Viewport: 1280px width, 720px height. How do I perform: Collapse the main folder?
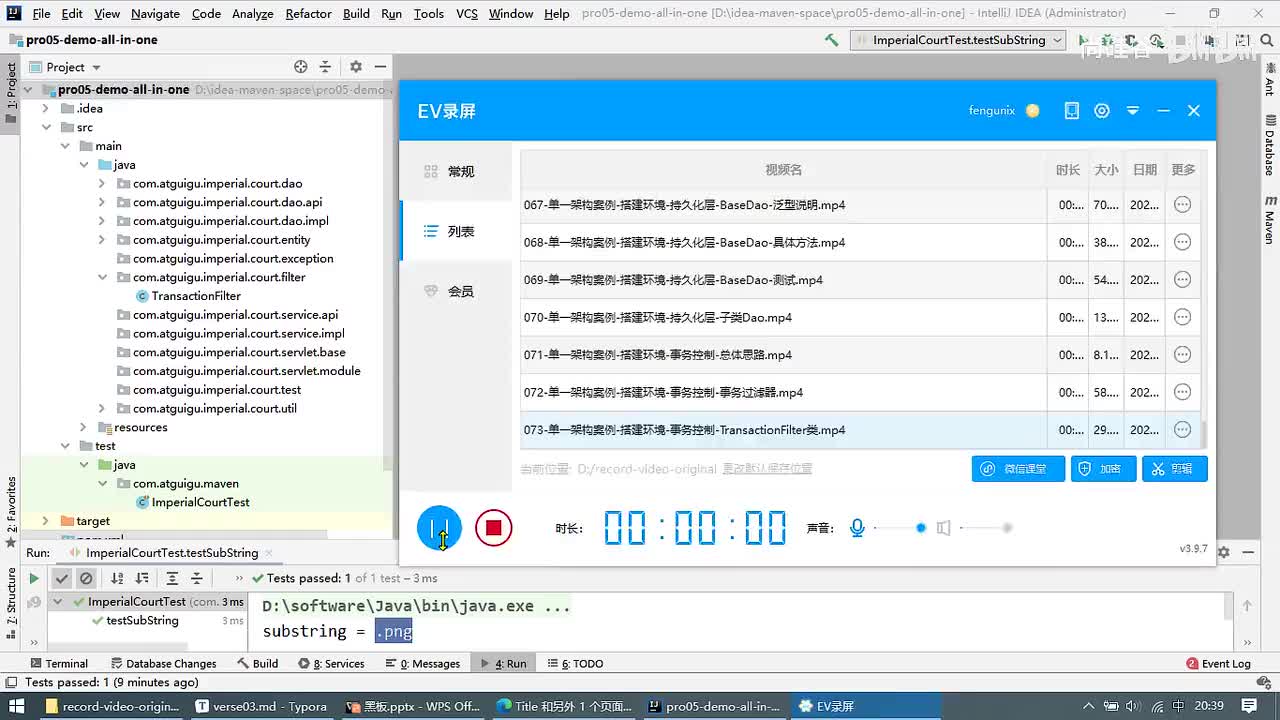pyautogui.click(x=65, y=146)
